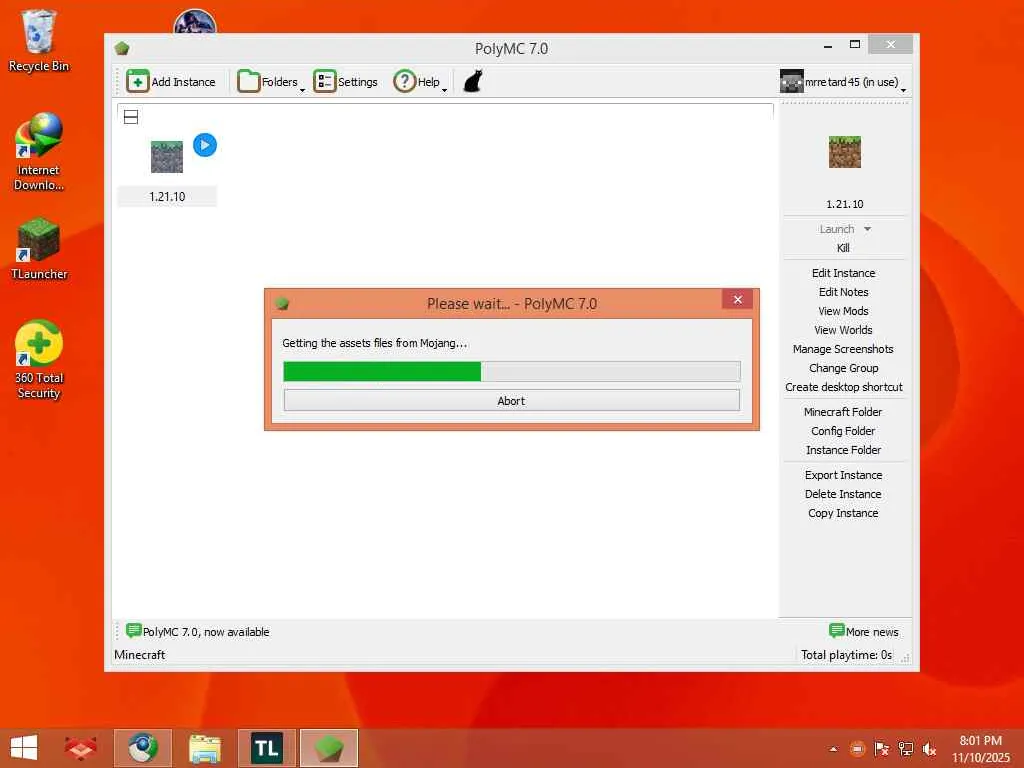Screen dimensions: 1024x768
Task: Open Manage Screenshots
Action: (x=843, y=349)
